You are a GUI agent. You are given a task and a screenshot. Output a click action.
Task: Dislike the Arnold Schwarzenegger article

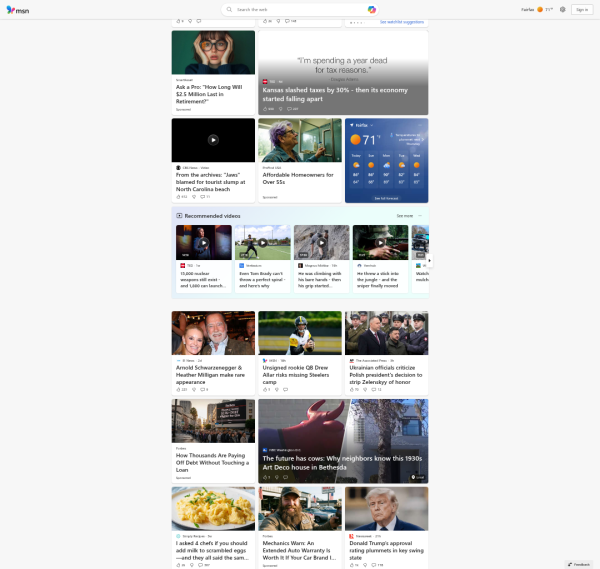click(x=194, y=390)
